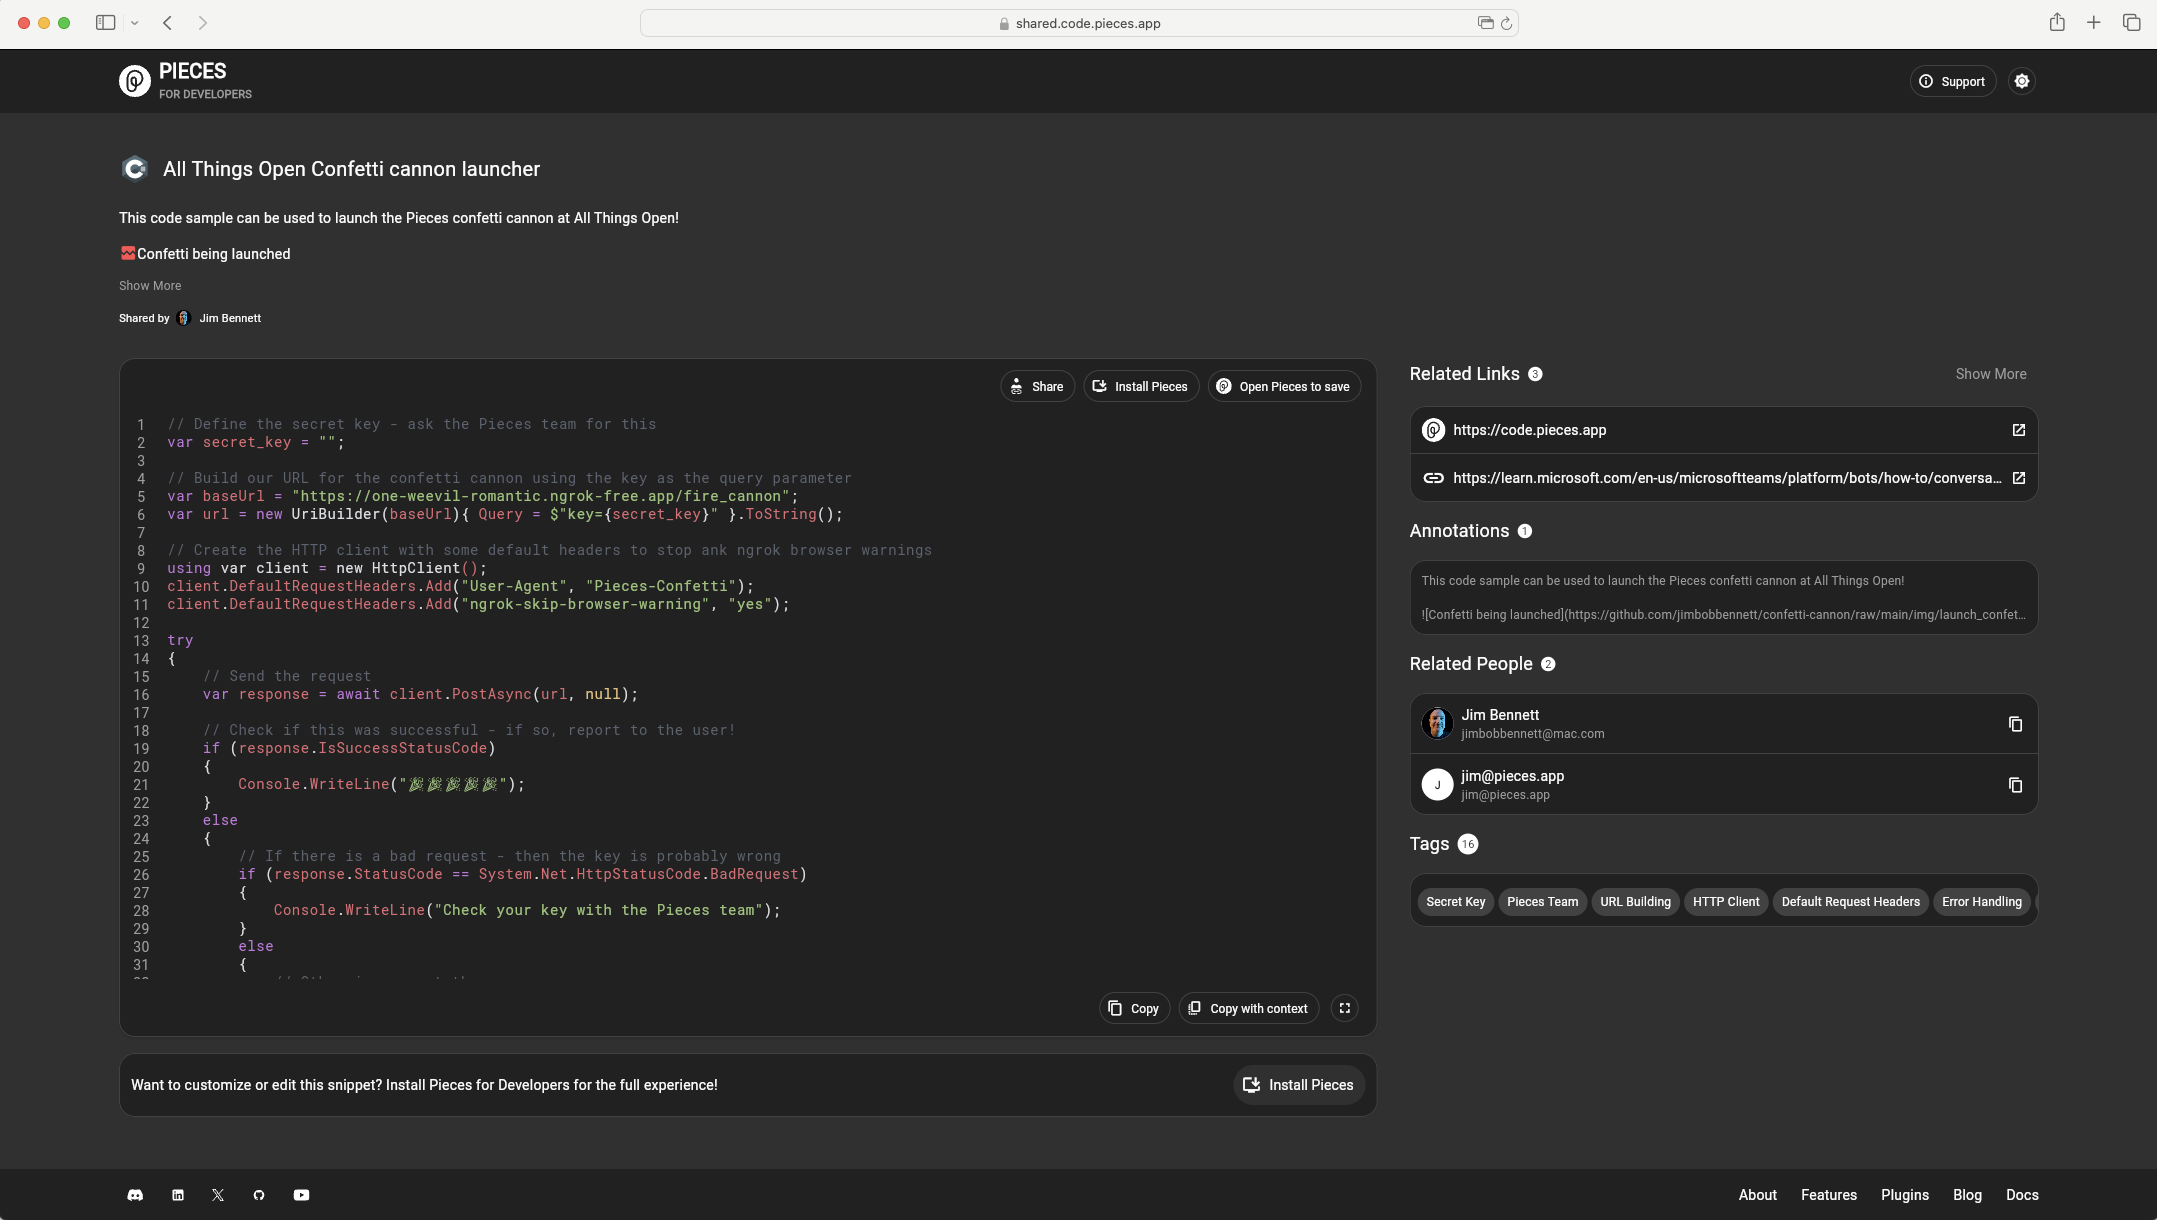Screen dimensions: 2157x1220
Task: Click the Share button above the code
Action: click(1037, 387)
